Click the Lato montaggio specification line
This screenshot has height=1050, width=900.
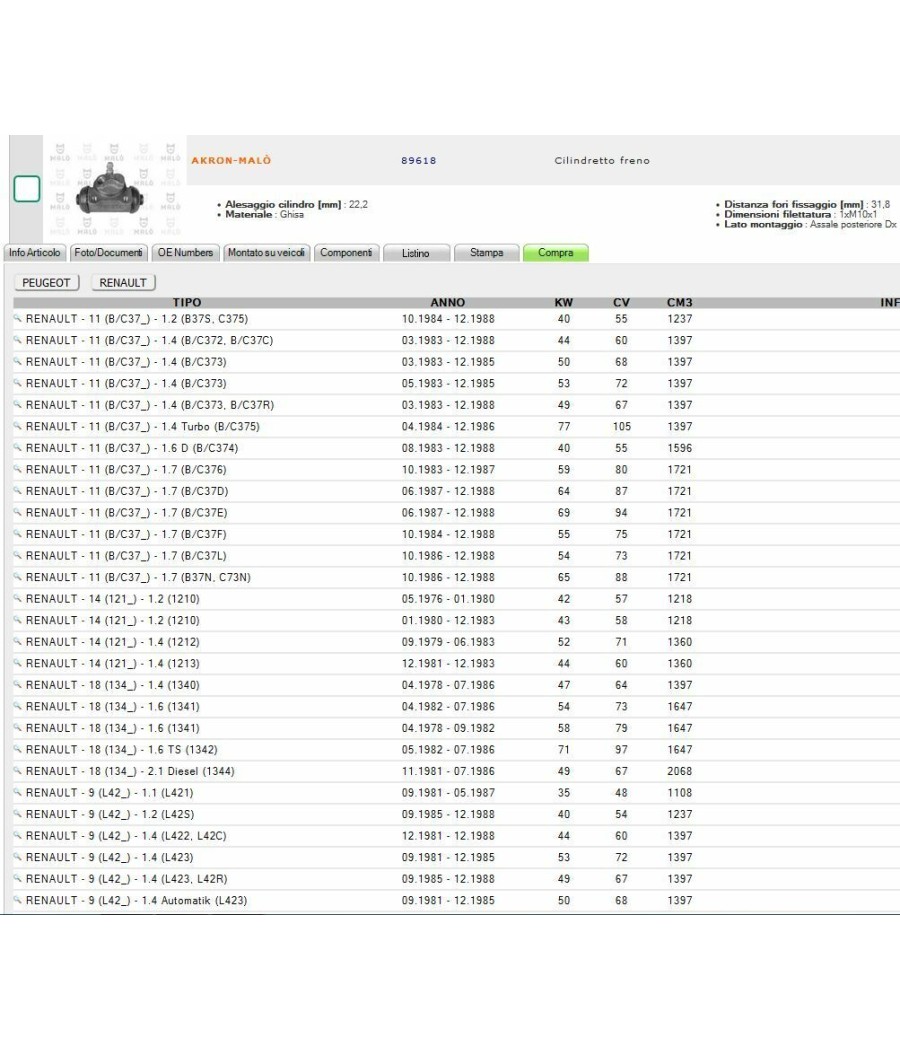click(810, 224)
